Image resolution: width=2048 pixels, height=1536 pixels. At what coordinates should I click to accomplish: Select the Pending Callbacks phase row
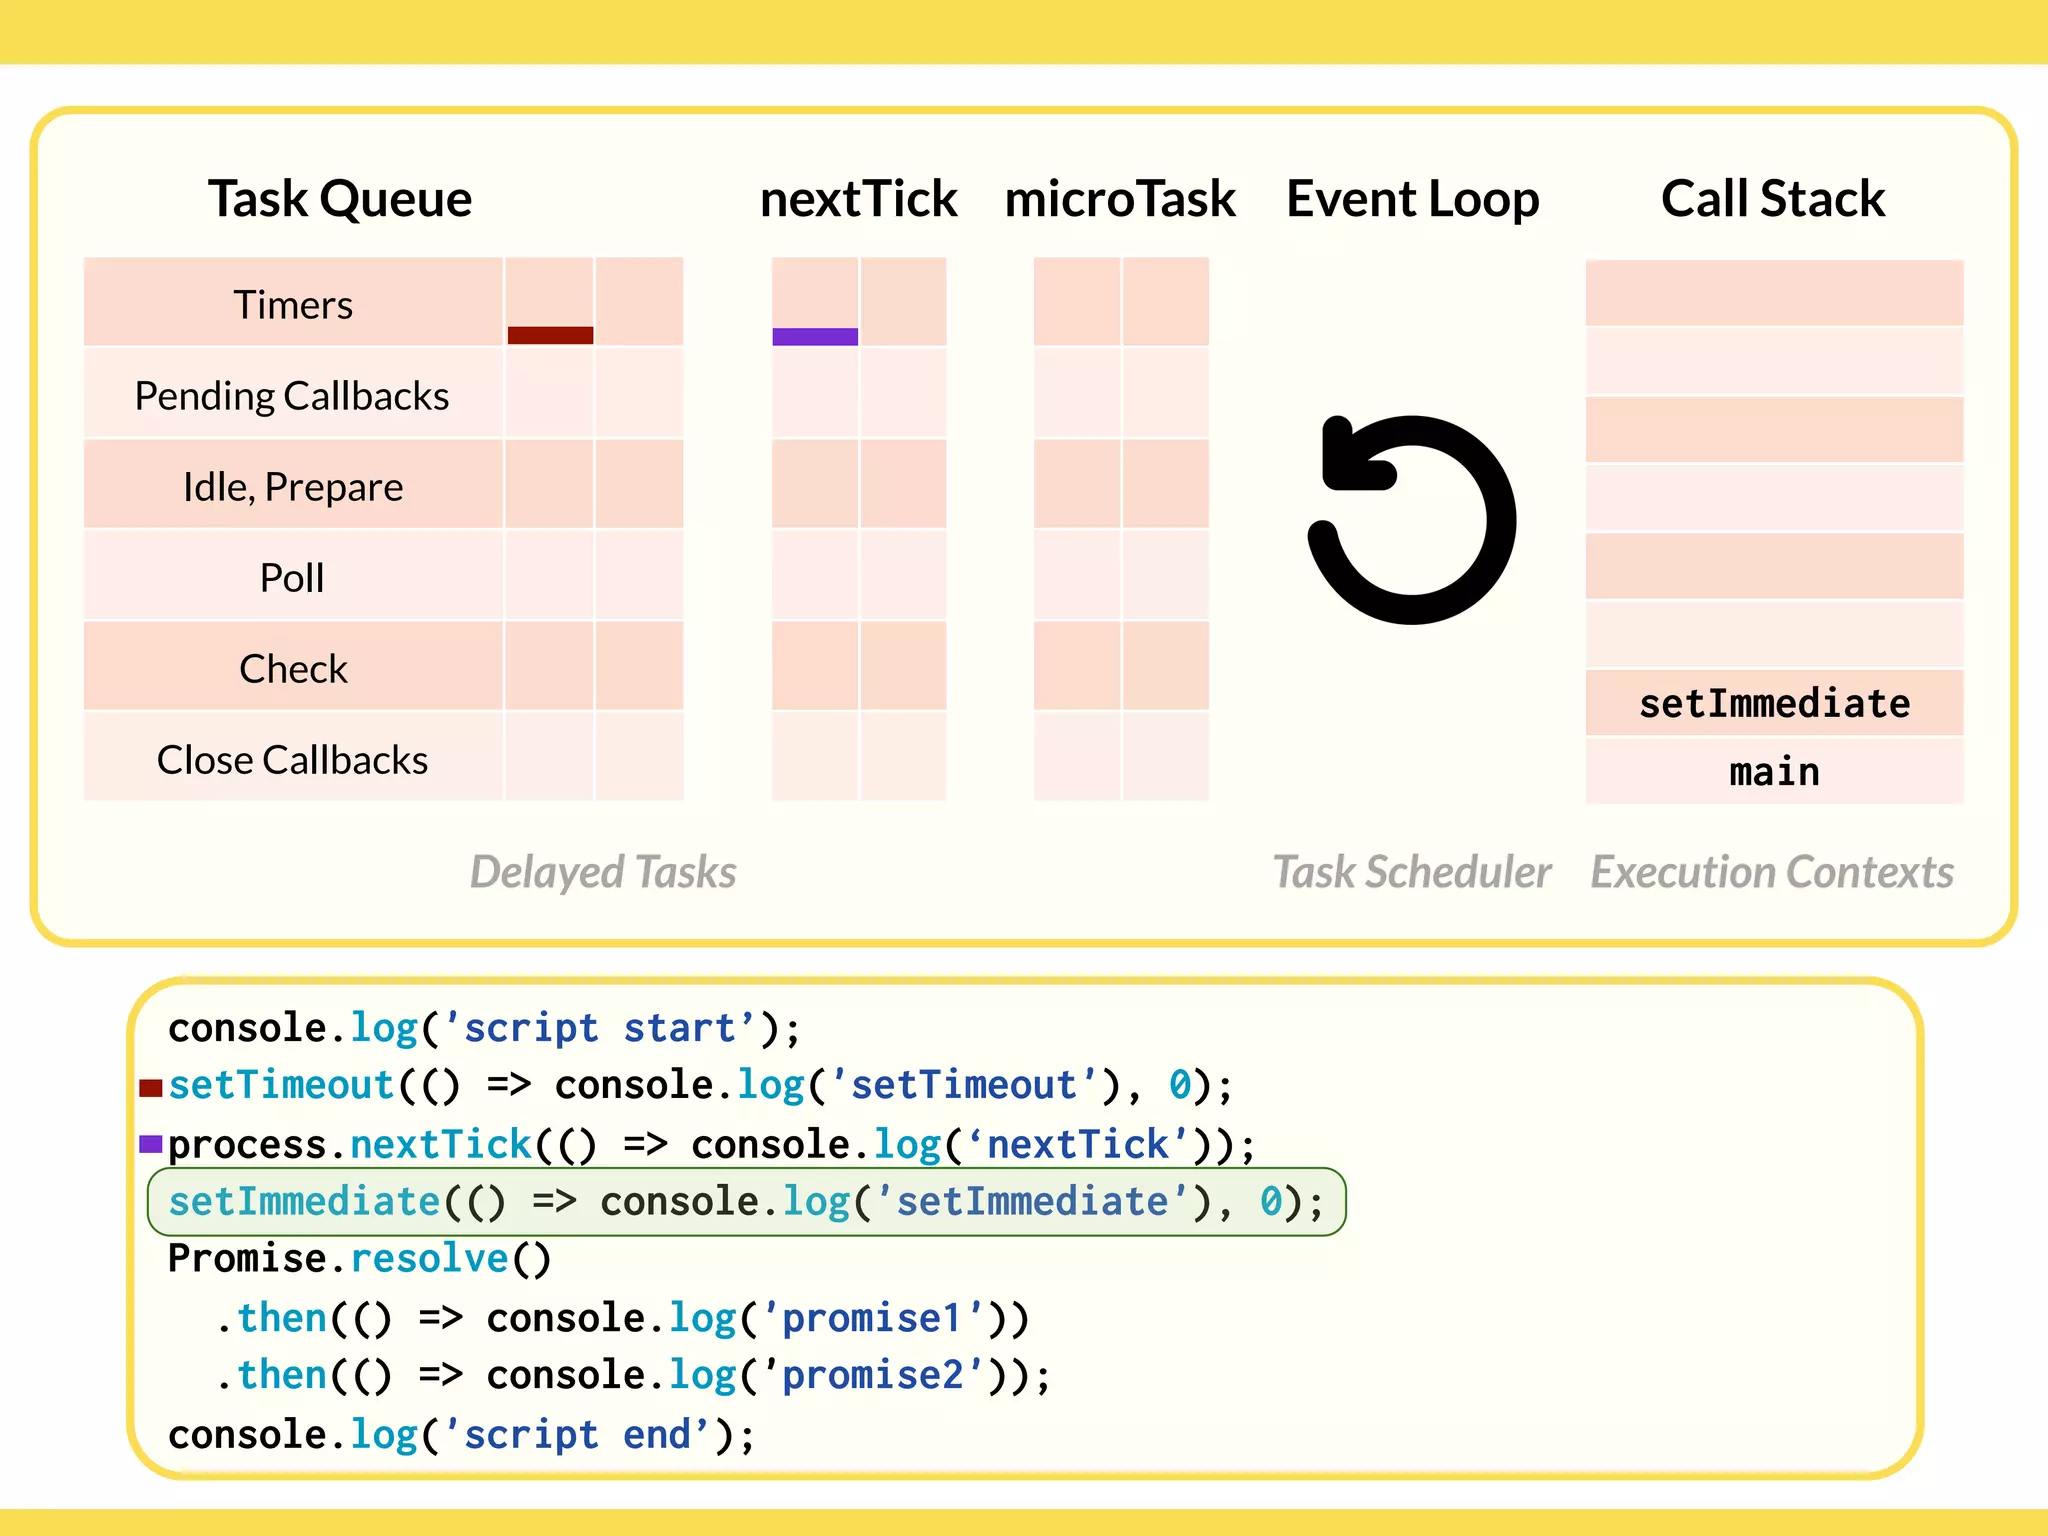(x=292, y=396)
